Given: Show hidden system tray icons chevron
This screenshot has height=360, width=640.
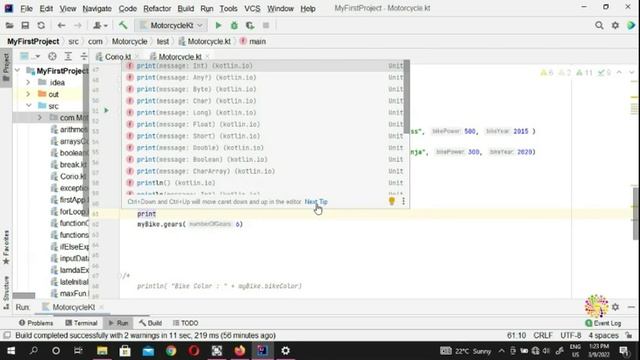Looking at the screenshot, I should click(x=501, y=351).
